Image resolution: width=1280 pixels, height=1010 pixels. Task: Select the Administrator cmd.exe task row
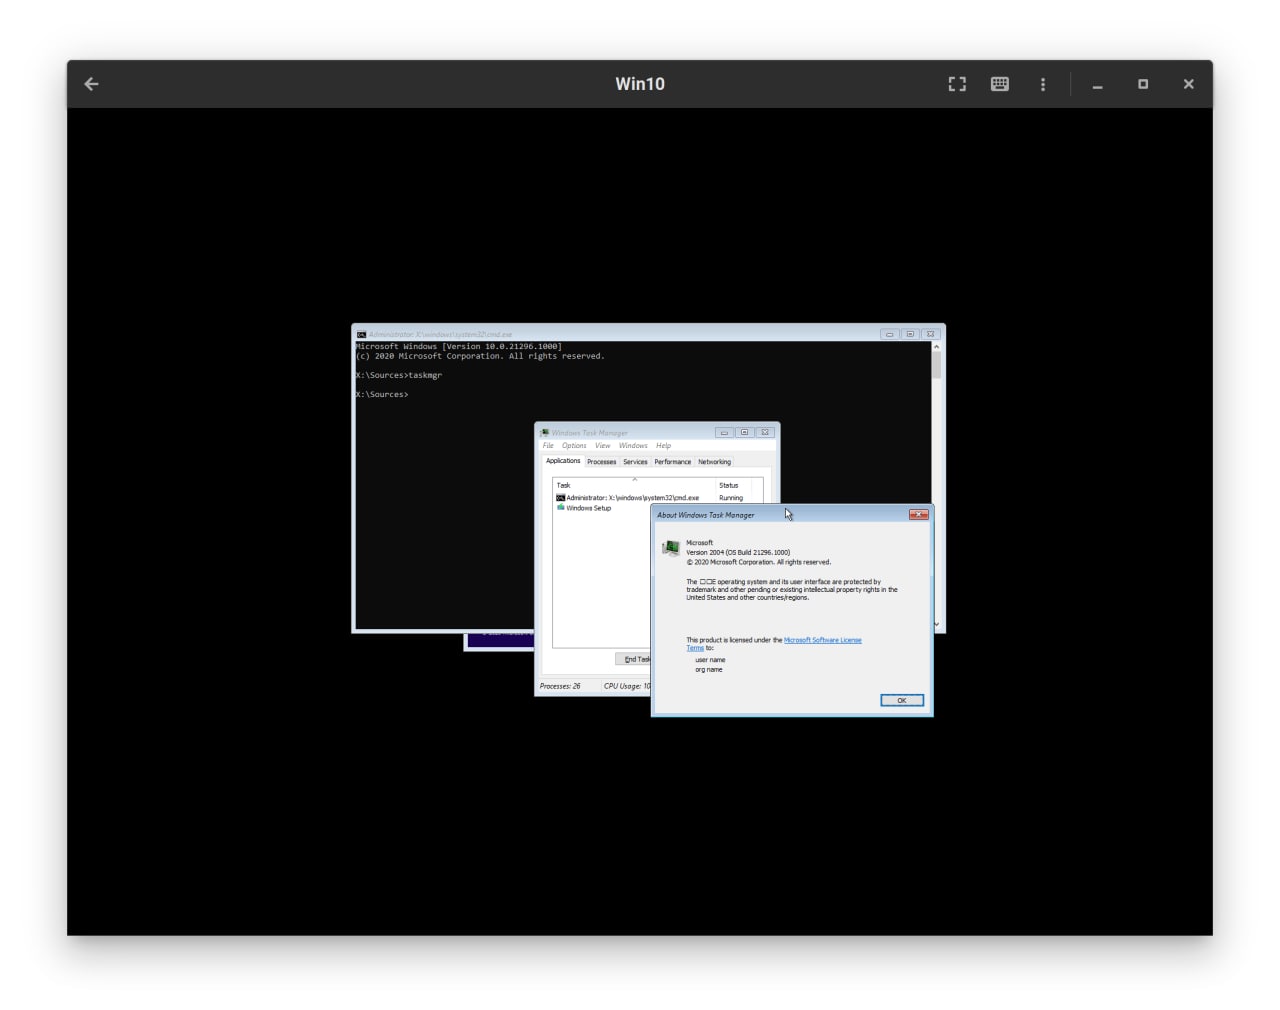point(657,498)
